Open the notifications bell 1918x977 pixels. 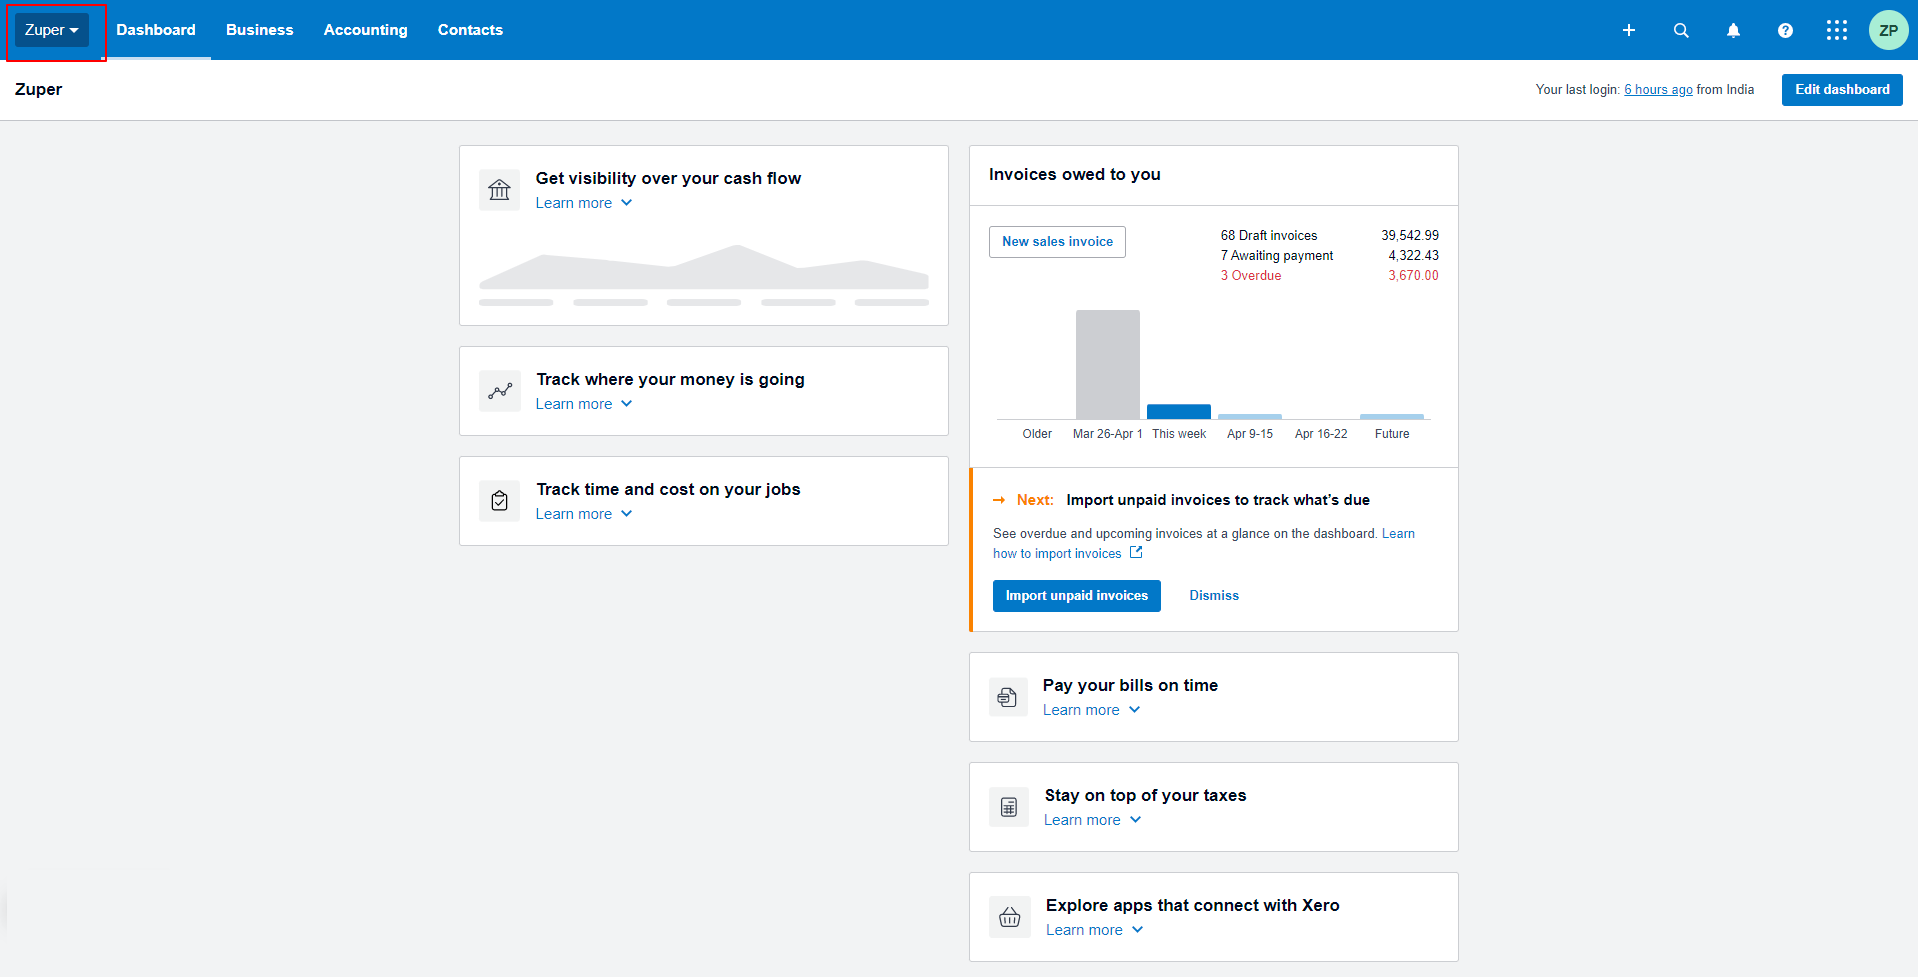1733,30
